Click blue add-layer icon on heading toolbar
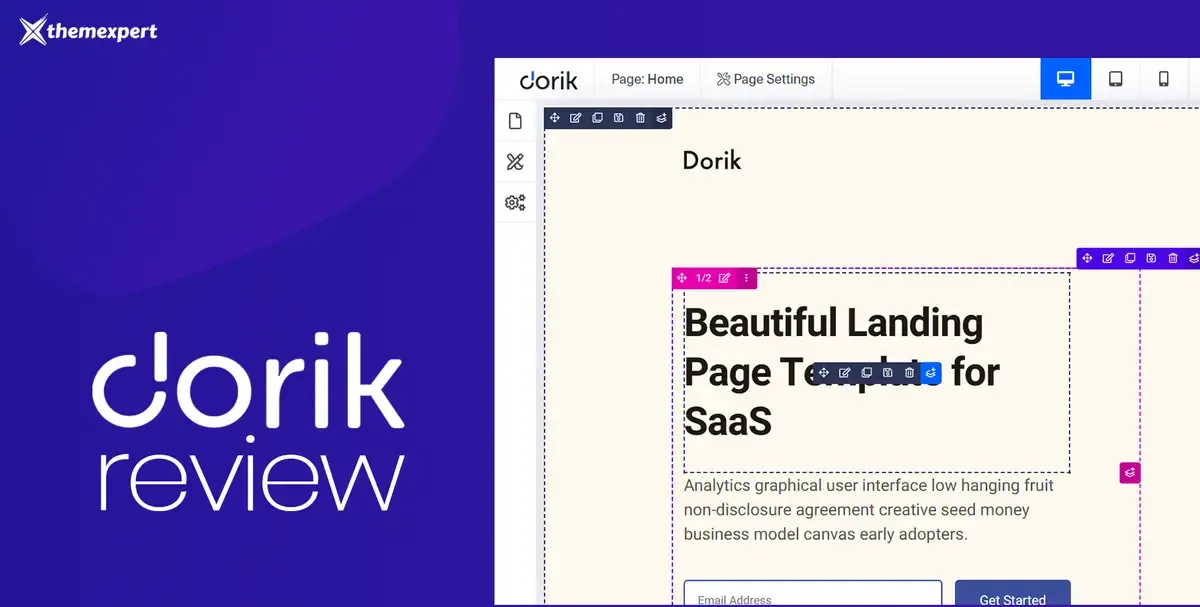 pos(931,373)
